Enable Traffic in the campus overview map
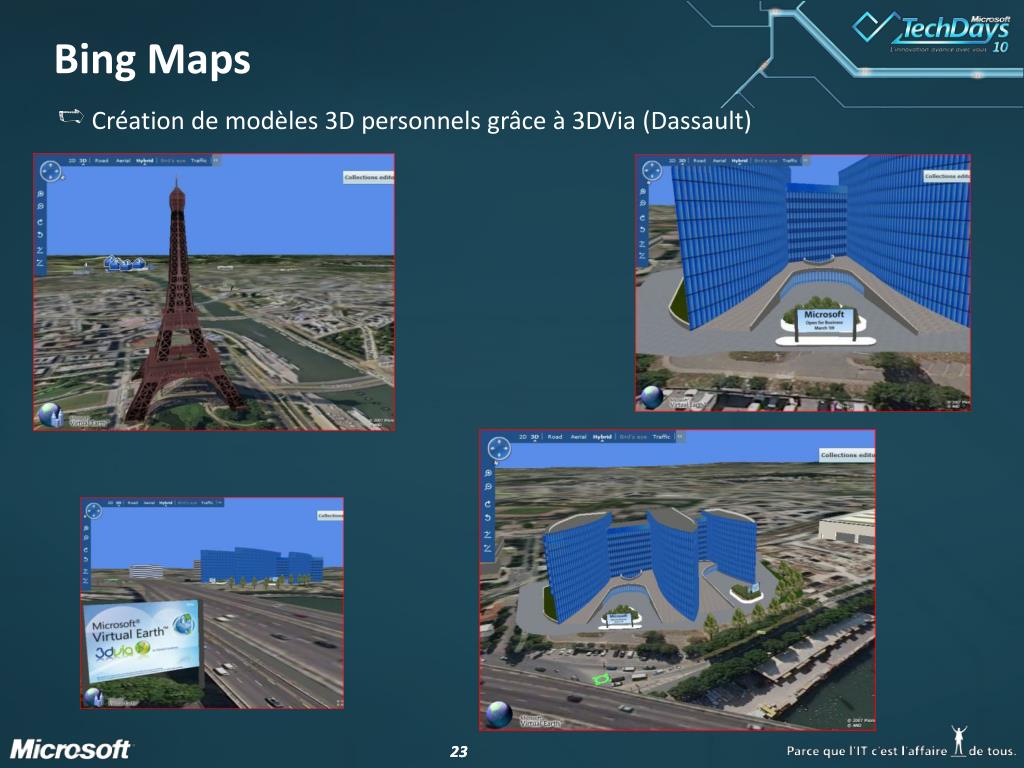Screen dimensions: 1024x768 point(662,437)
